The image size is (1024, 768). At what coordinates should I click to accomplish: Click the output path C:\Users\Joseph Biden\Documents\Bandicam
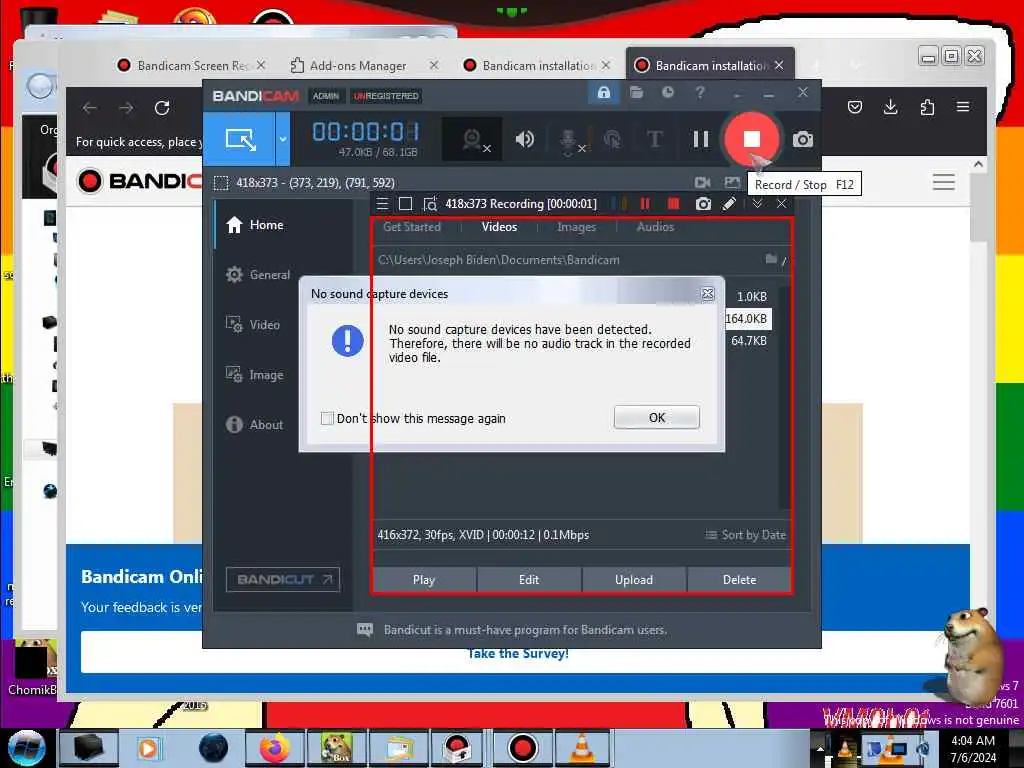499,260
